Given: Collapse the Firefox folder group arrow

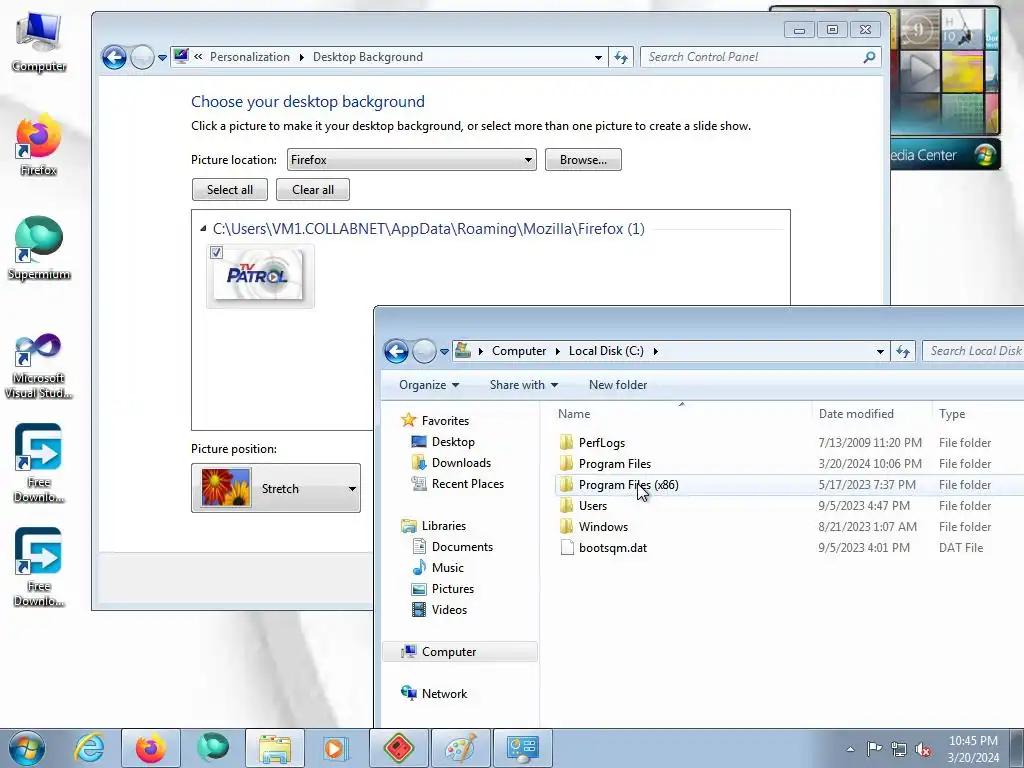Looking at the screenshot, I should [x=203, y=229].
